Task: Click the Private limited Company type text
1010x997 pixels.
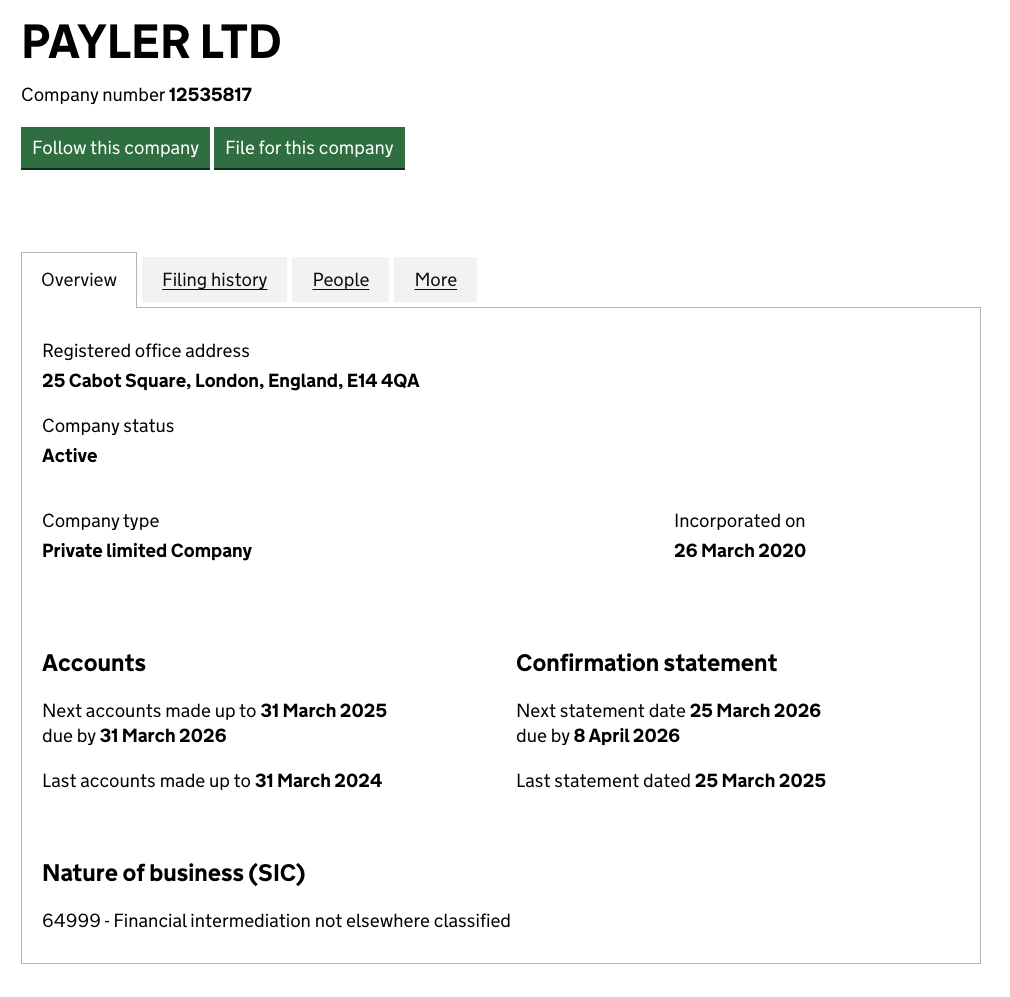Action: tap(147, 551)
